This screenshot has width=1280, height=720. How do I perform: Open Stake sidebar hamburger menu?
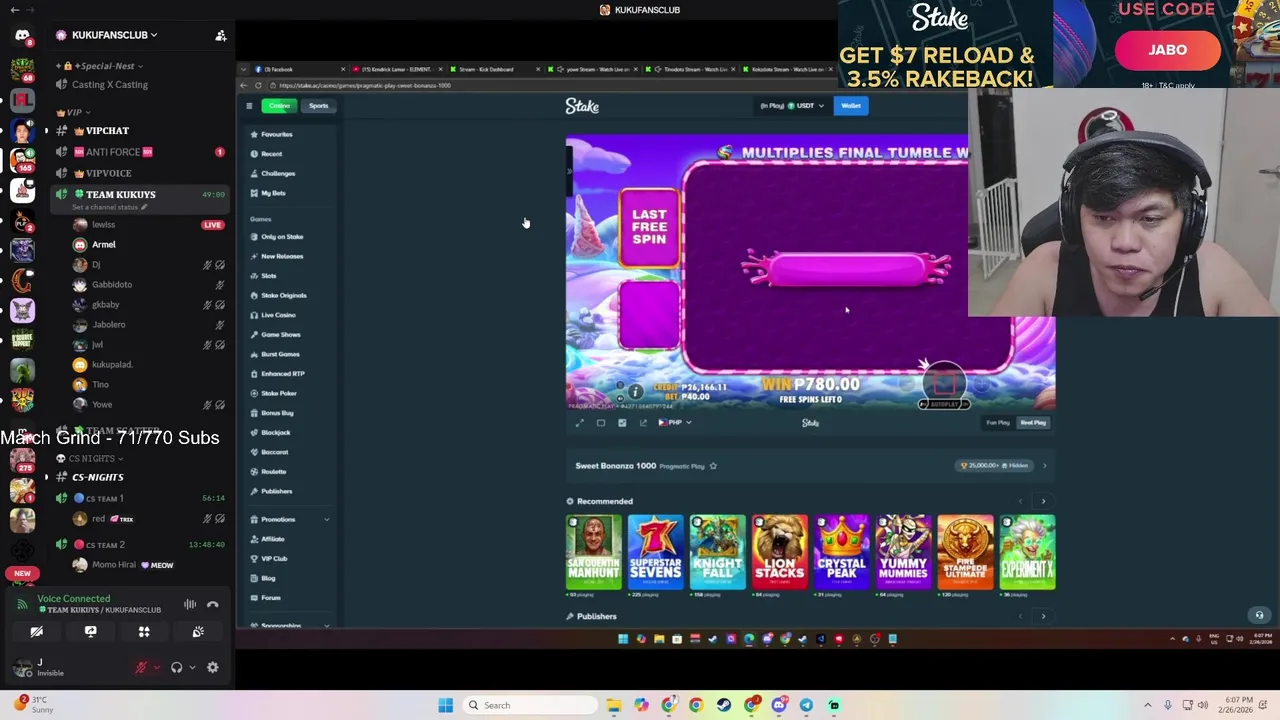click(249, 106)
